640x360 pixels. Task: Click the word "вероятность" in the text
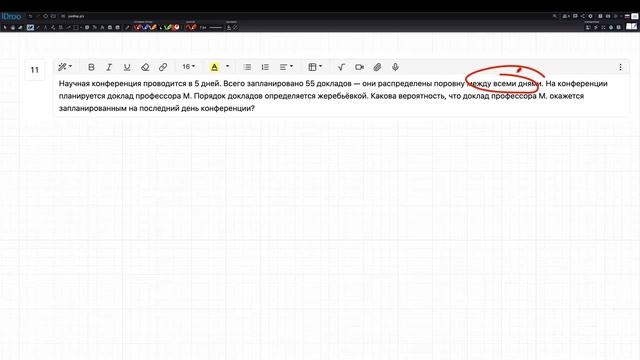pos(421,96)
